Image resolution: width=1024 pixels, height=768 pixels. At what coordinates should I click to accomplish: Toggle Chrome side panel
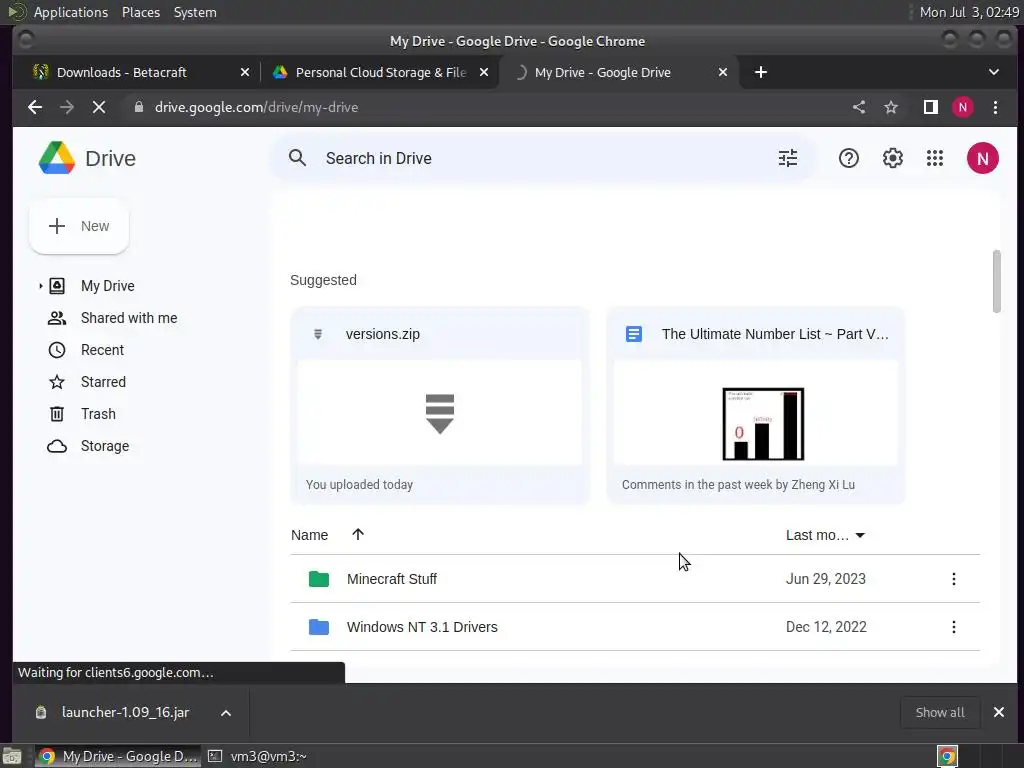point(931,107)
